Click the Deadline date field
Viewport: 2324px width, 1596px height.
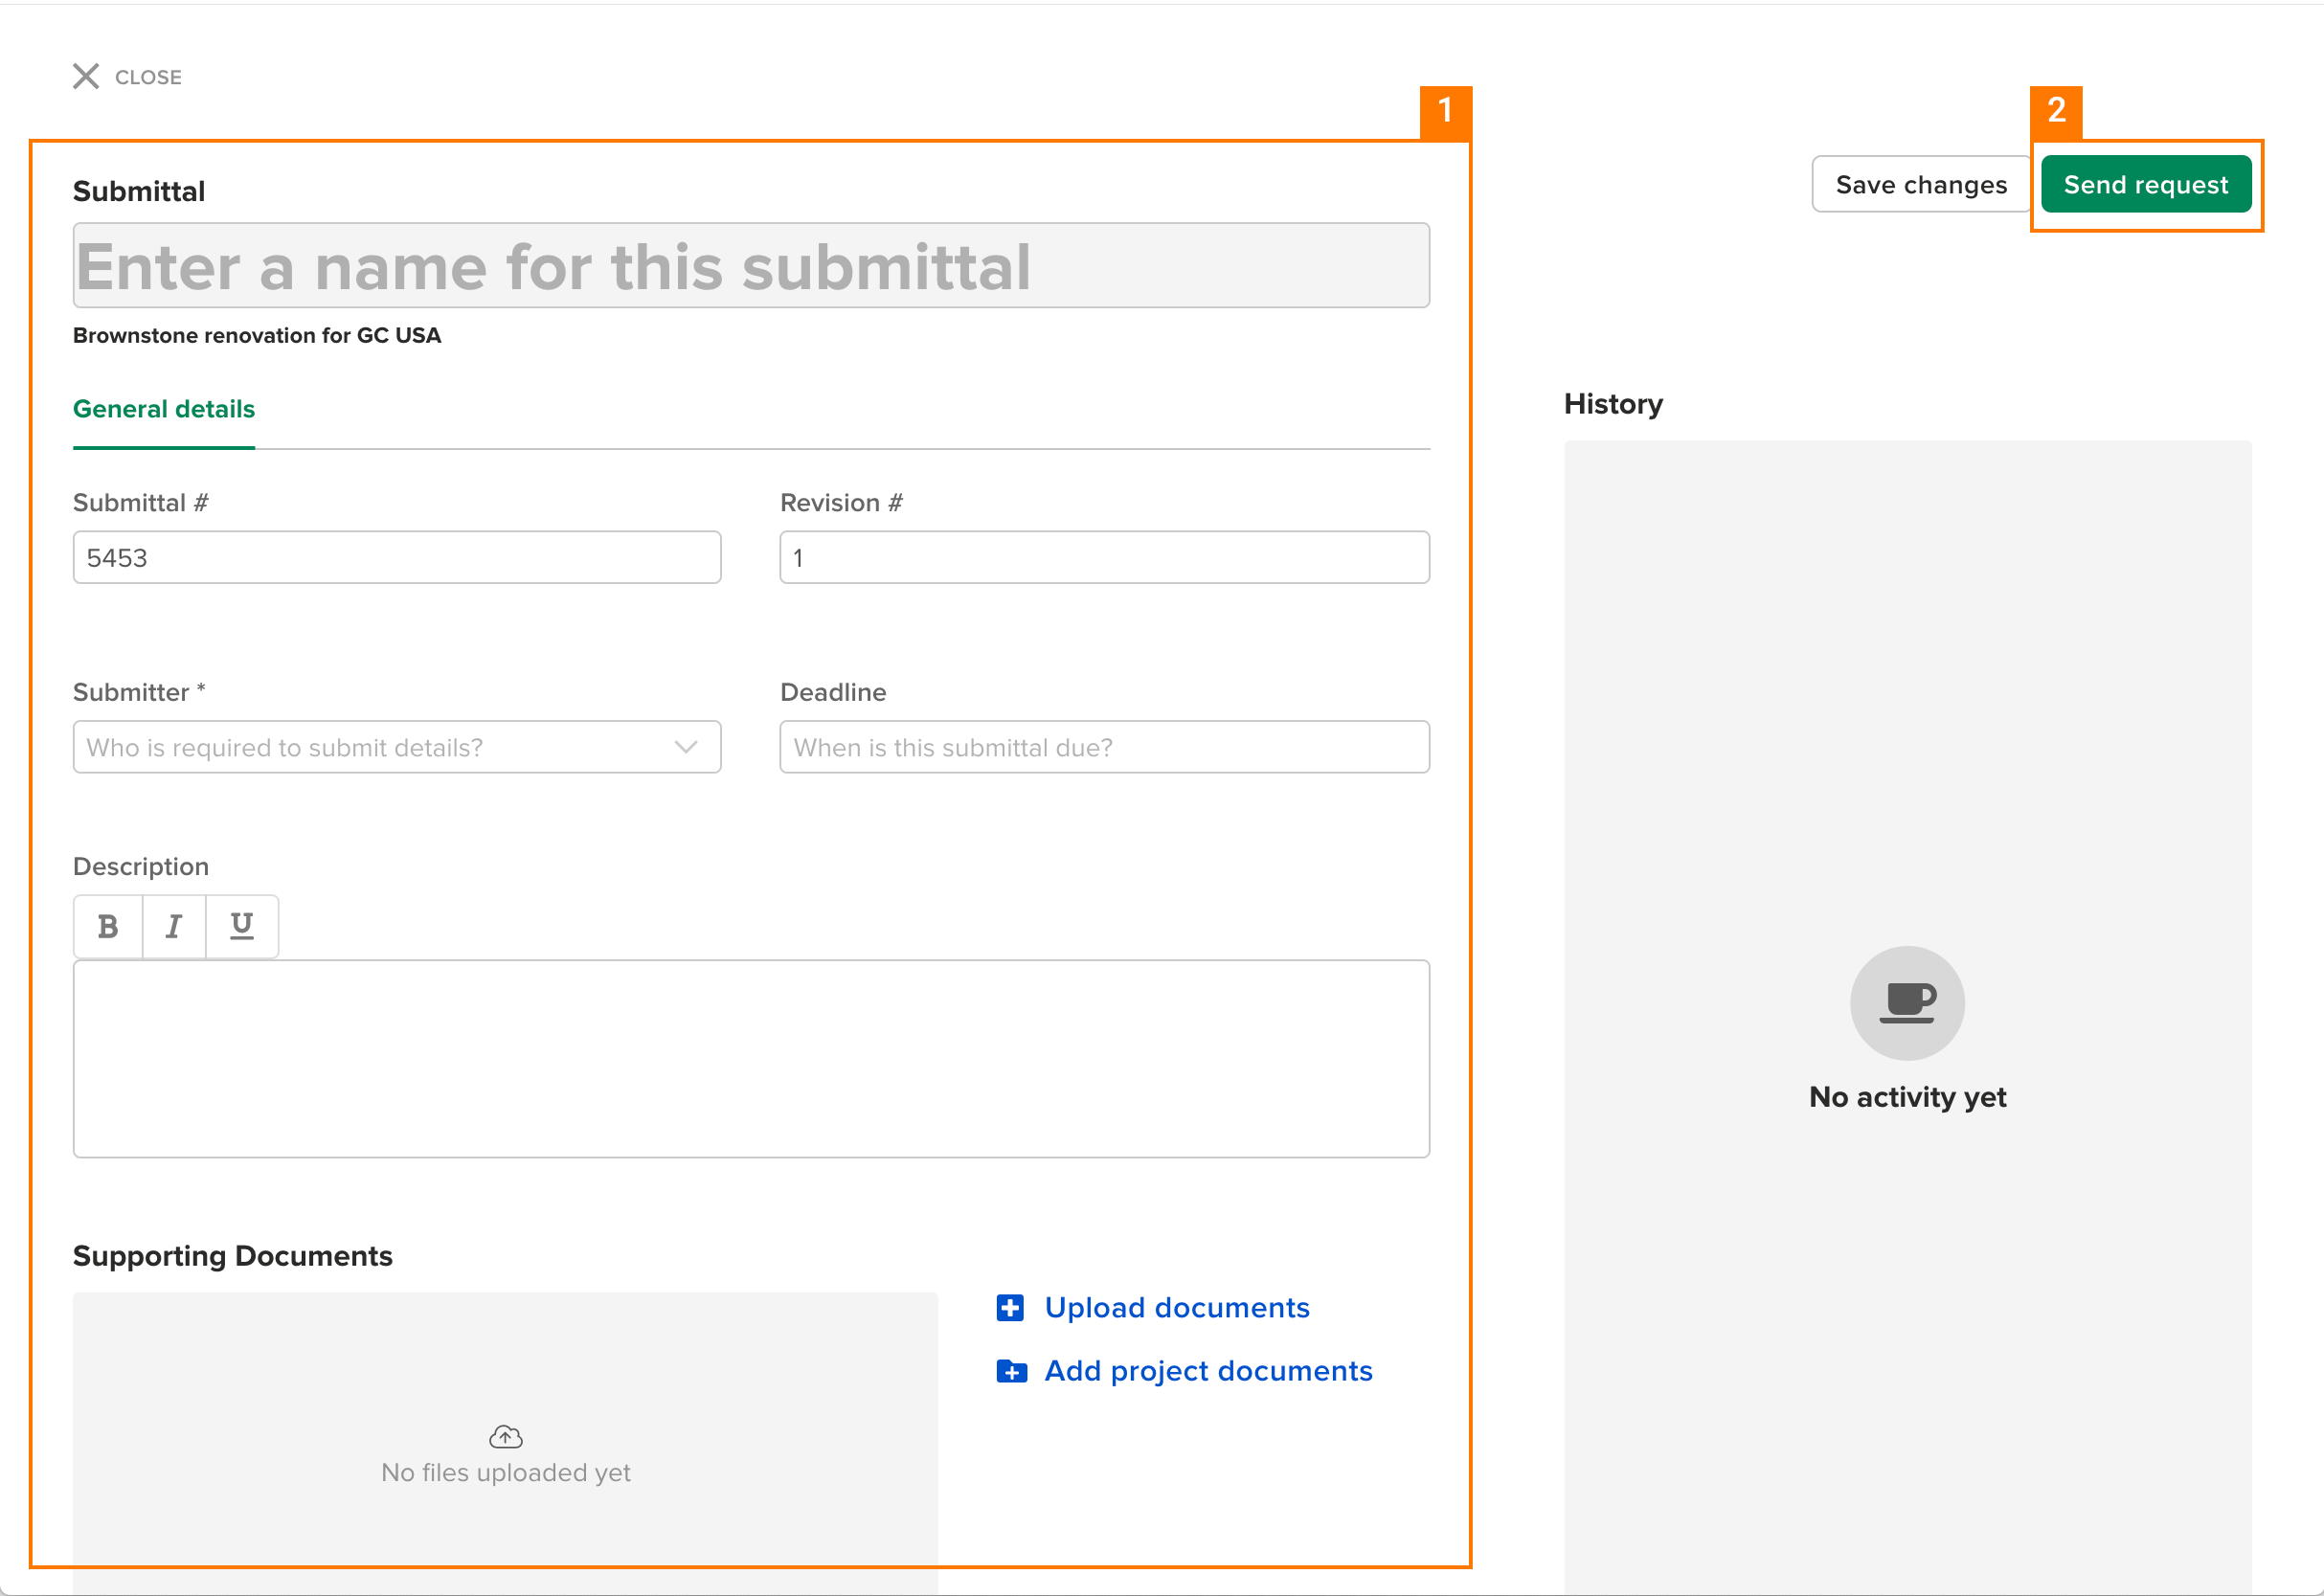(x=1104, y=747)
